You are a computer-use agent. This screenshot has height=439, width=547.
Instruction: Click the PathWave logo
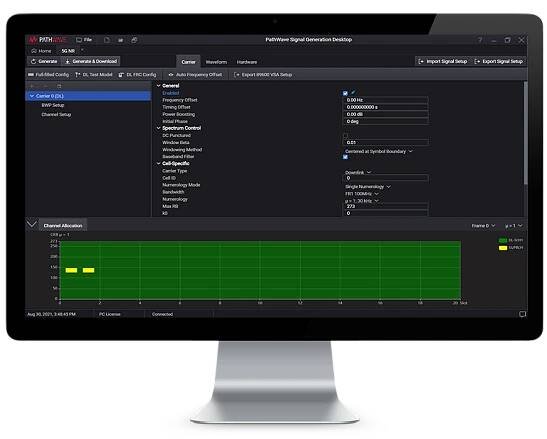click(x=47, y=40)
